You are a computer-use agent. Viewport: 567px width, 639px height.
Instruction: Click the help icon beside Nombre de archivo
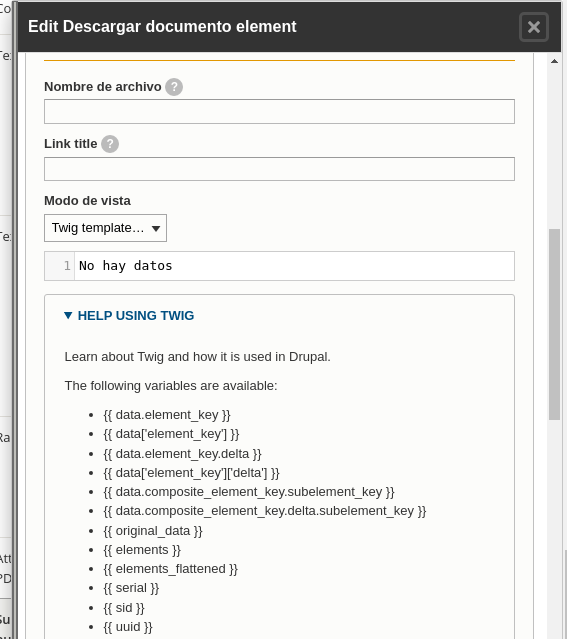click(x=174, y=87)
